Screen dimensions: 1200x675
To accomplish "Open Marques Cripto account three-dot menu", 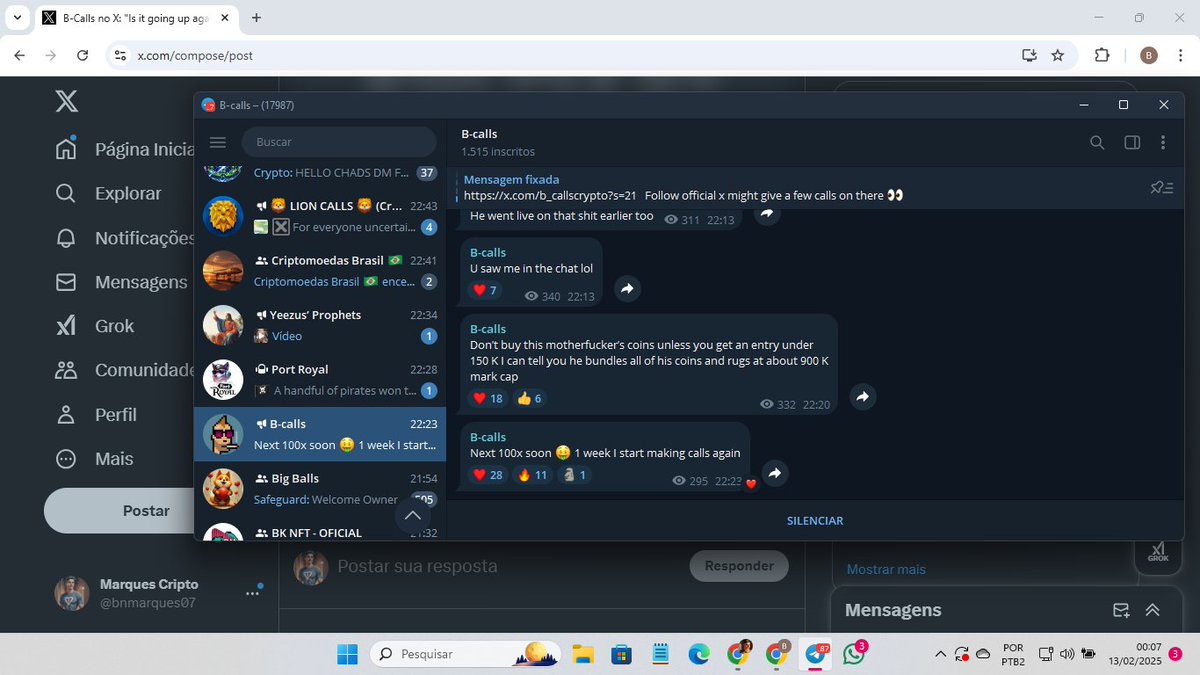I will point(252,593).
